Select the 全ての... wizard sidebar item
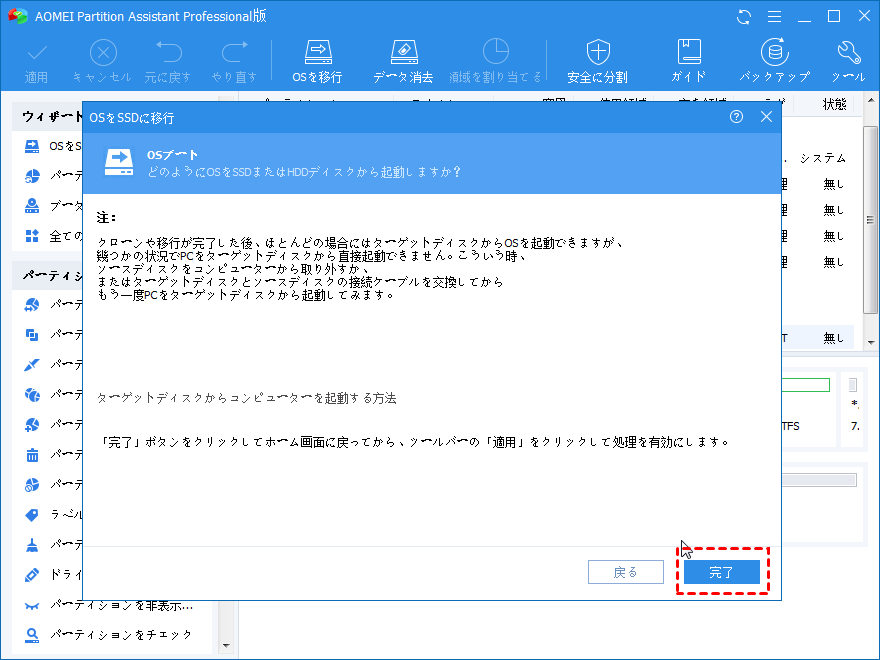 (x=54, y=236)
